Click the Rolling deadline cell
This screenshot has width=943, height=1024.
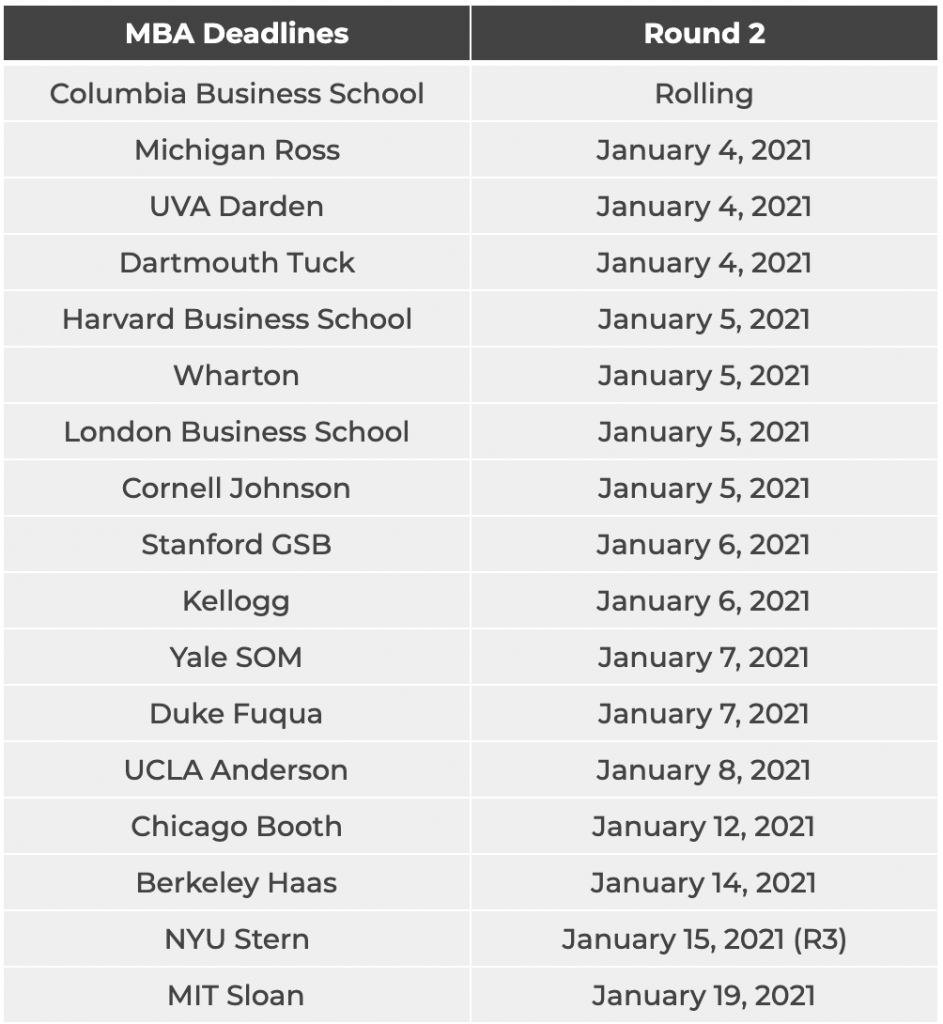pyautogui.click(x=704, y=94)
